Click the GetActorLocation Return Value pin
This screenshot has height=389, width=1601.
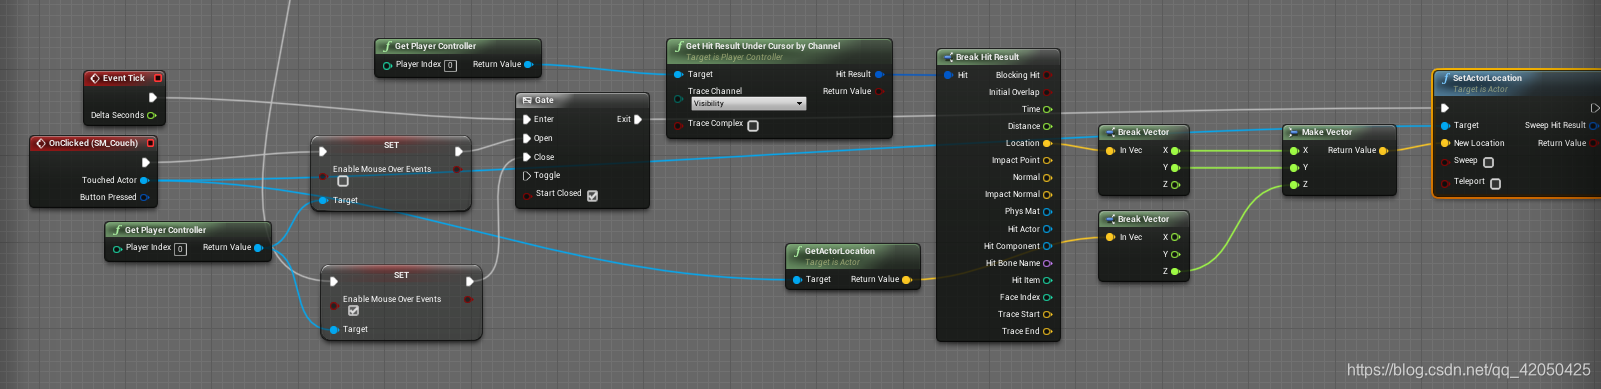(906, 279)
